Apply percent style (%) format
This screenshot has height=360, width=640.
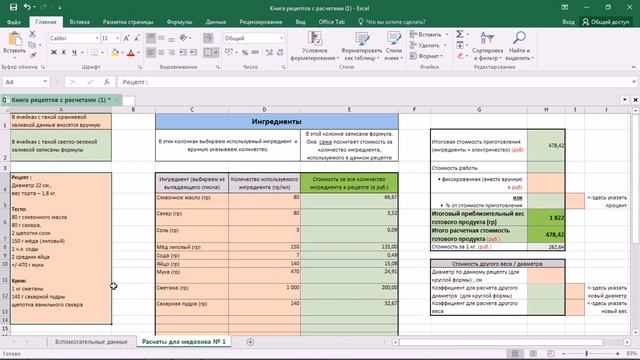pyautogui.click(x=245, y=53)
